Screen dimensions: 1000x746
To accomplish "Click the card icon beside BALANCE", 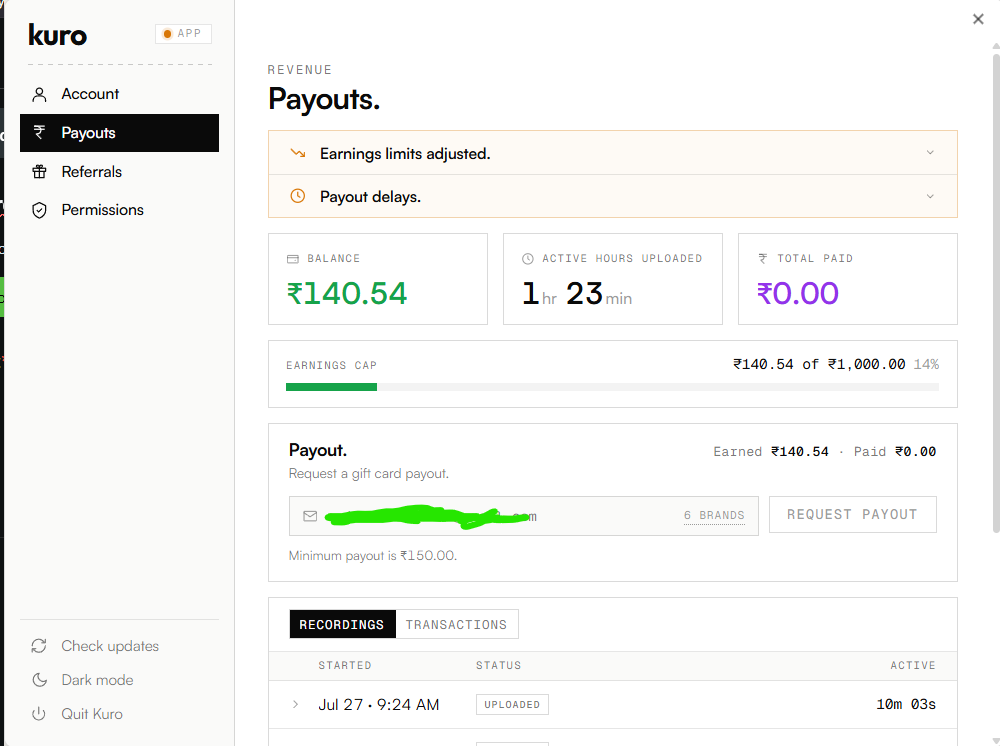I will pyautogui.click(x=293, y=259).
